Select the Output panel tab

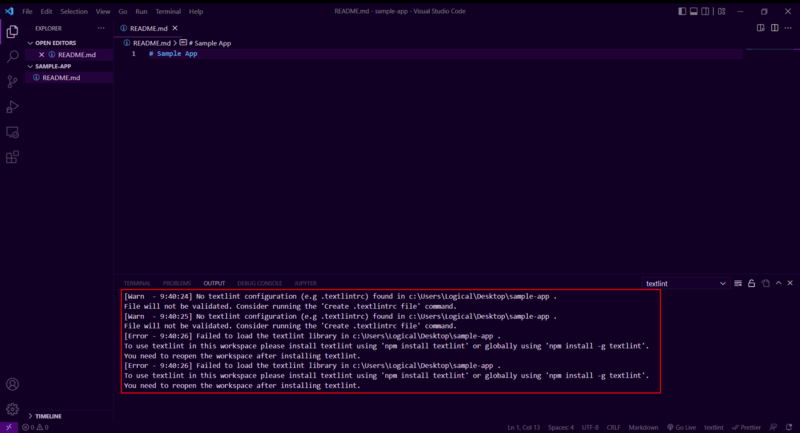pos(214,283)
